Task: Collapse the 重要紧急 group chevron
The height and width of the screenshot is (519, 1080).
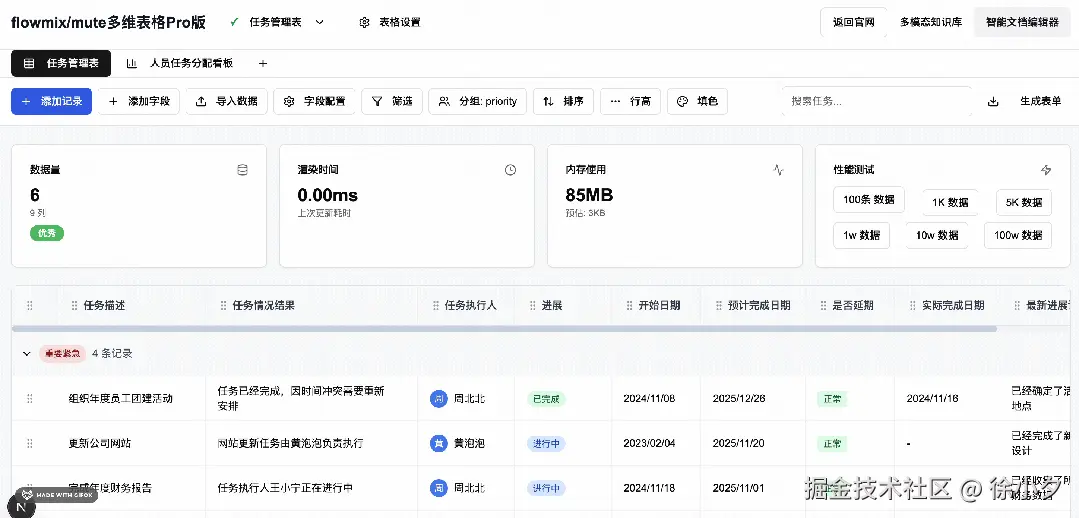Action: click(x=27, y=354)
